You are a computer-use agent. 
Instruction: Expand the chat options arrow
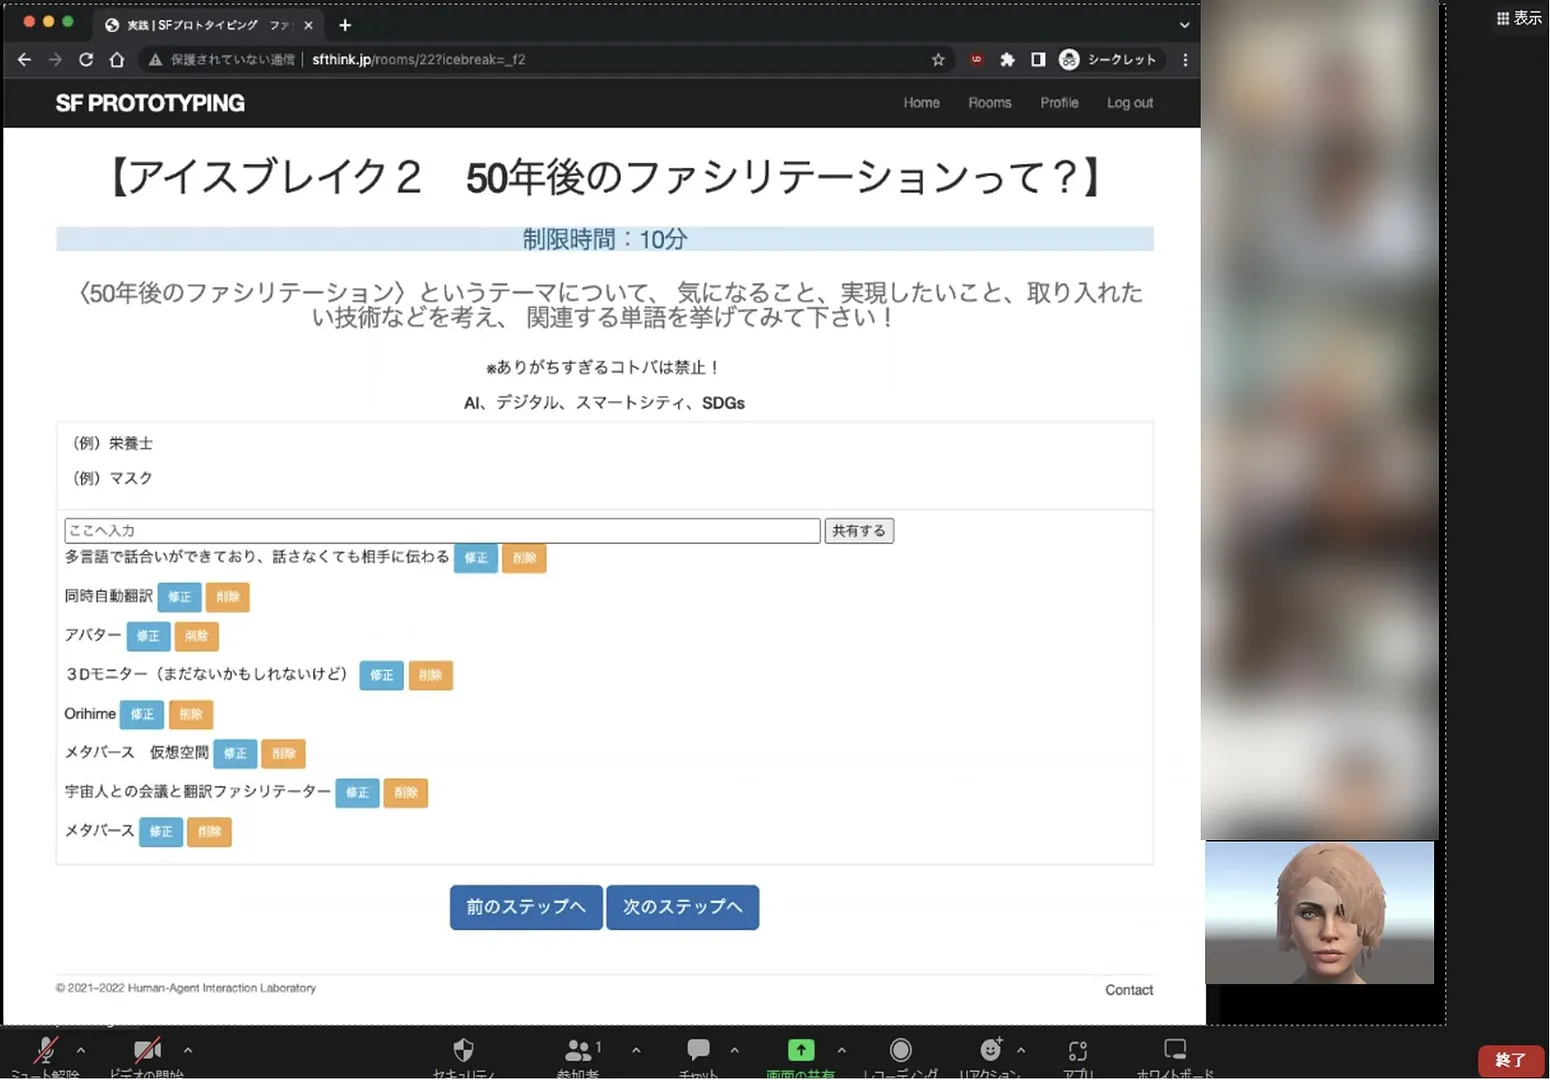735,1050
